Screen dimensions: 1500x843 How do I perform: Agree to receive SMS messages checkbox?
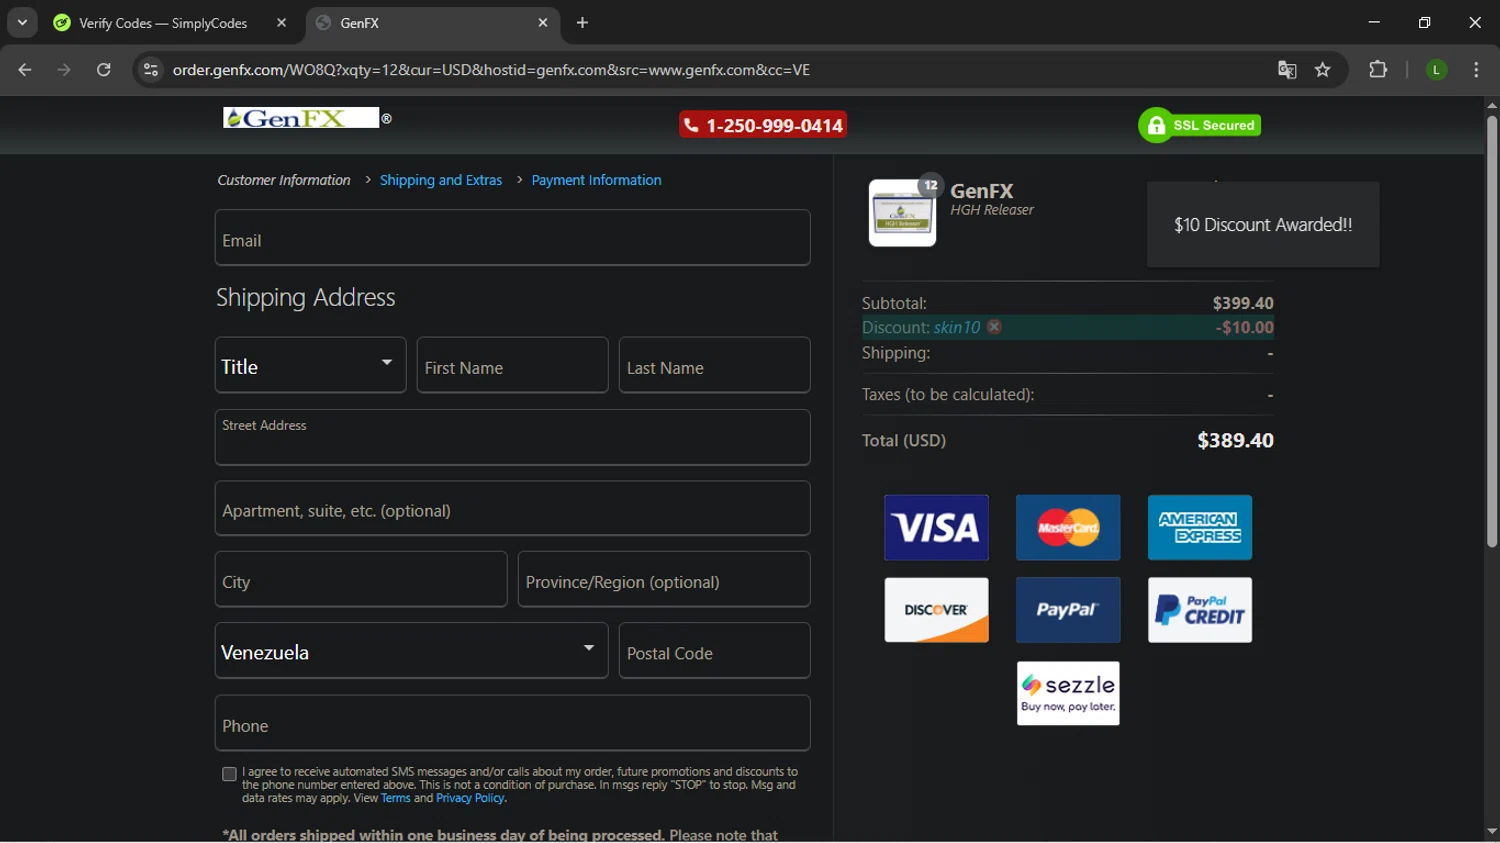(x=229, y=774)
